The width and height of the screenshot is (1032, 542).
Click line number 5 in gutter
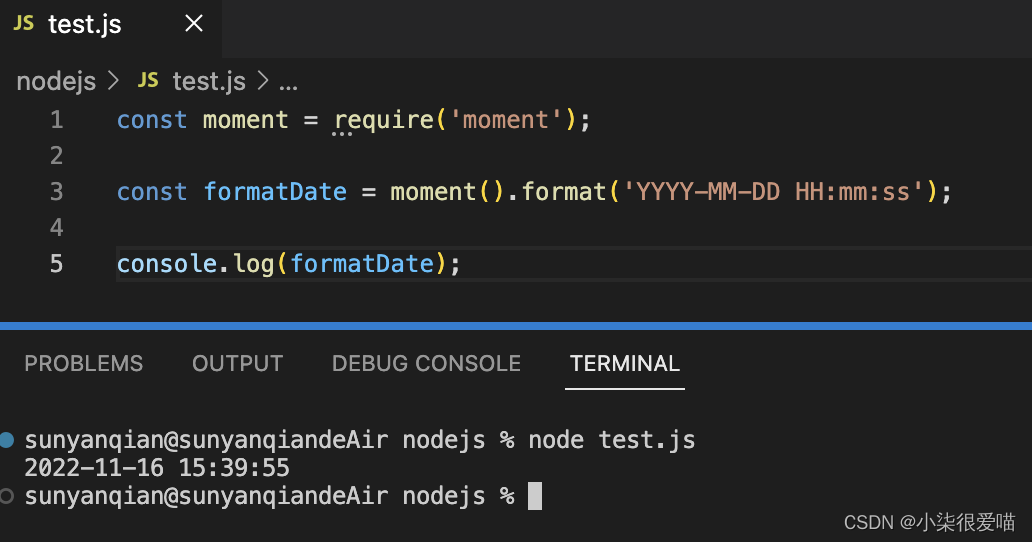click(56, 263)
